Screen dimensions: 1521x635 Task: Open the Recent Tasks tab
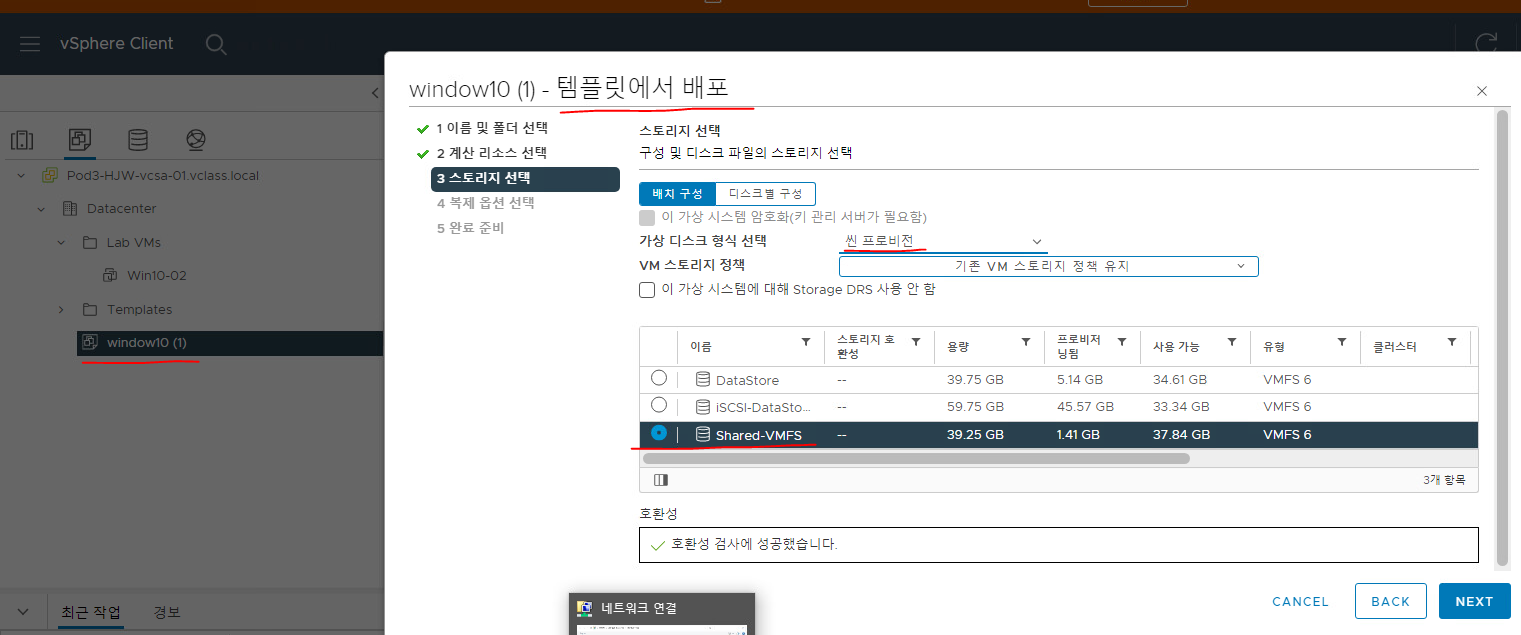click(x=91, y=612)
